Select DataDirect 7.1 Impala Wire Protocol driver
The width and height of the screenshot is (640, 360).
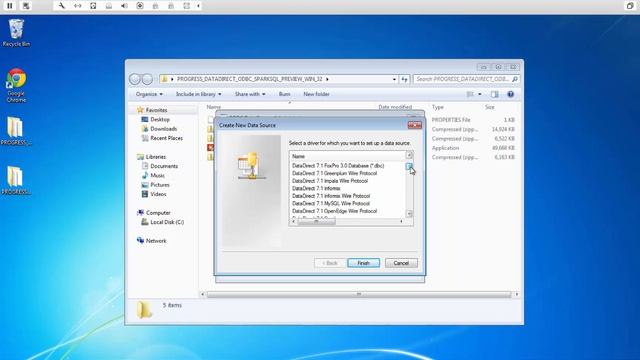(330, 181)
